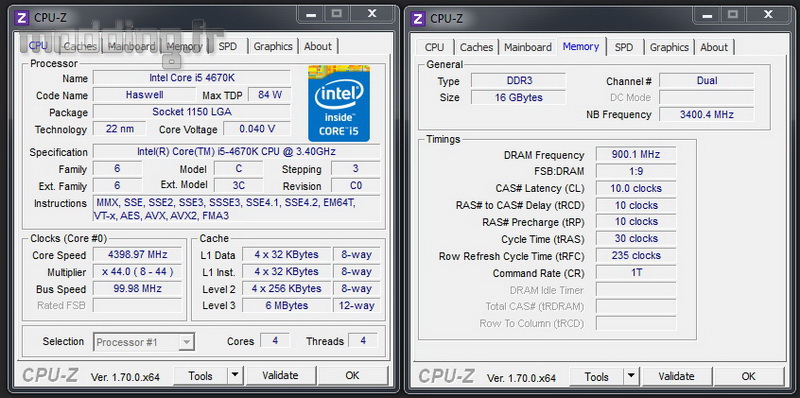The image size is (800, 398).
Task: Click the Multiplier value x 44.0 ( 8 - 44 )
Action: [137, 271]
